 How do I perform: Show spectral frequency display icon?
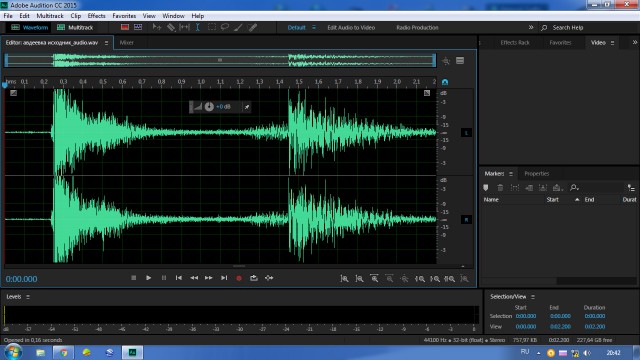click(125, 27)
